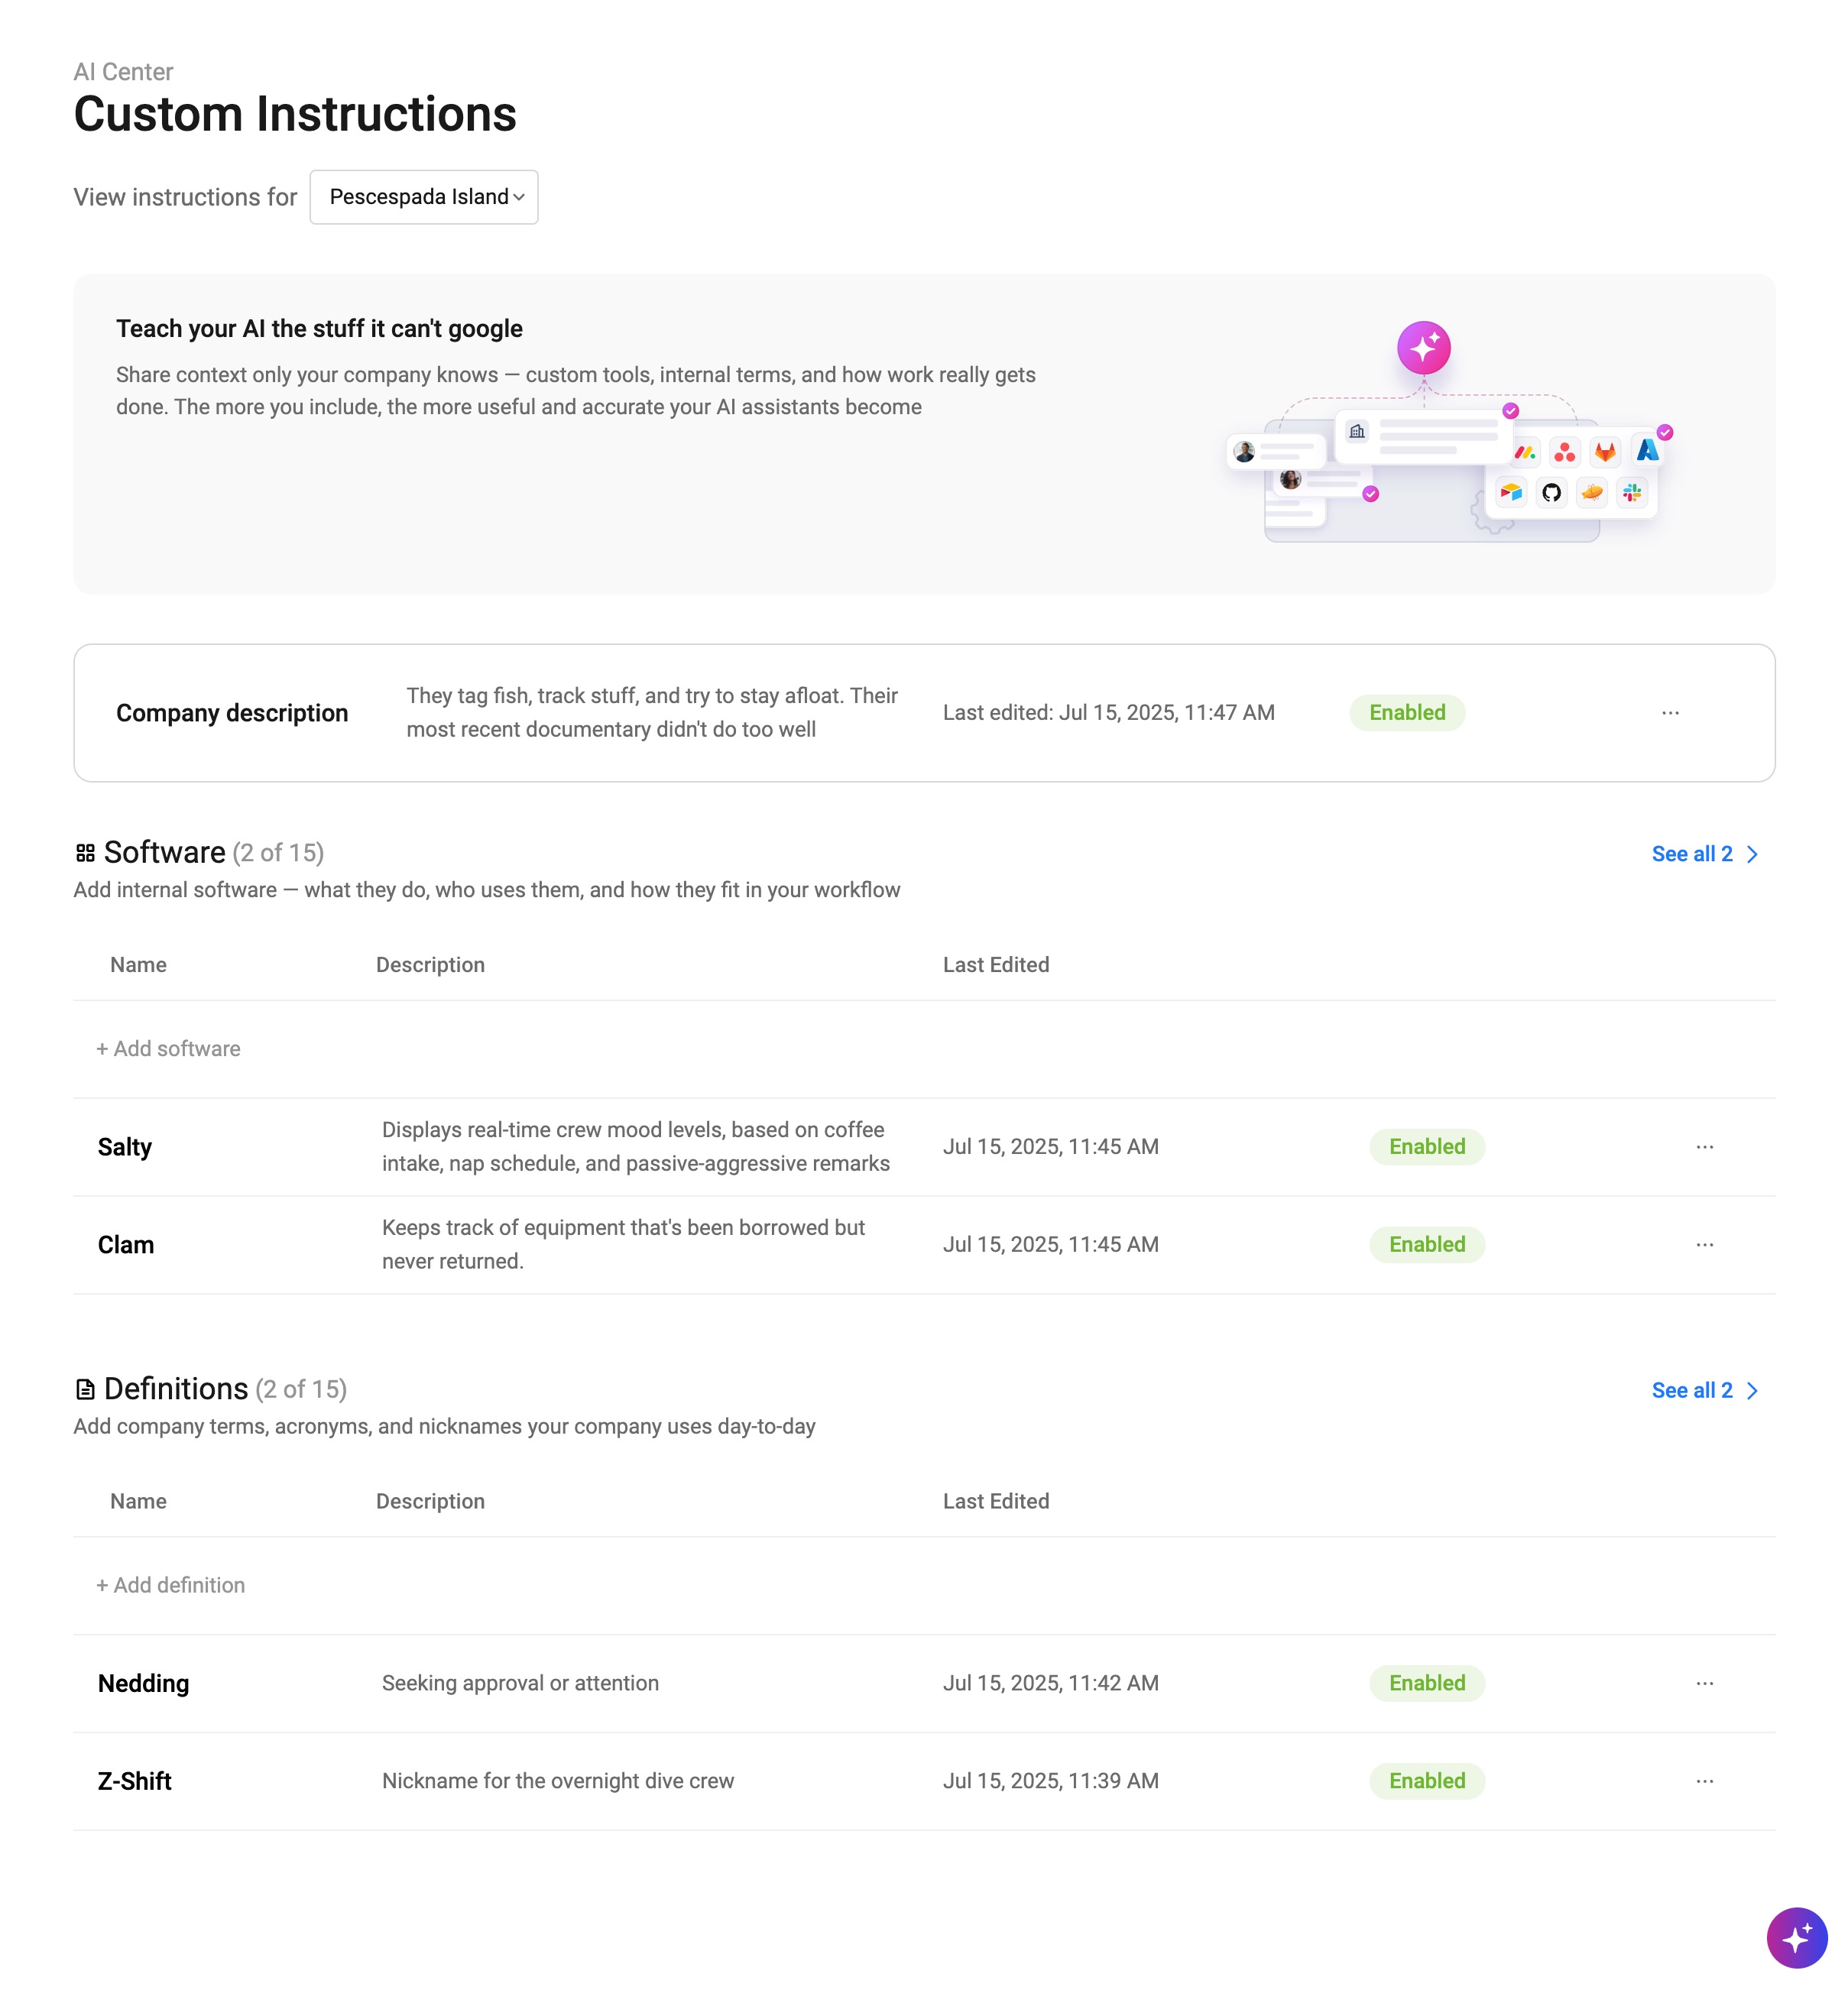1848x1990 pixels.
Task: Click the Slack icon in the illustration
Action: tap(1633, 494)
